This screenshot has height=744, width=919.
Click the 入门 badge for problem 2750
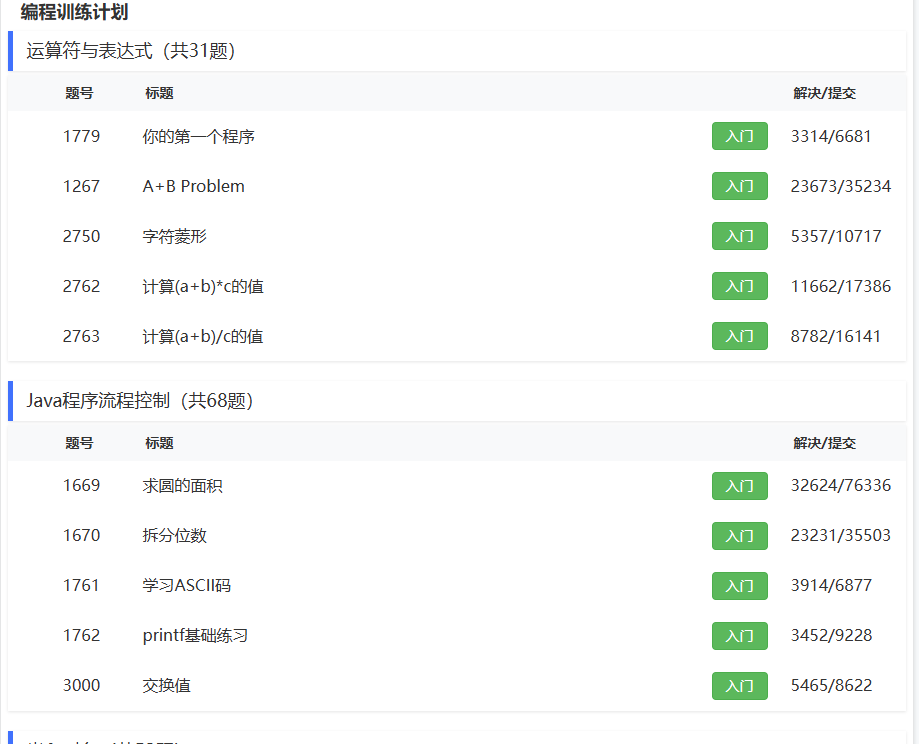(740, 236)
